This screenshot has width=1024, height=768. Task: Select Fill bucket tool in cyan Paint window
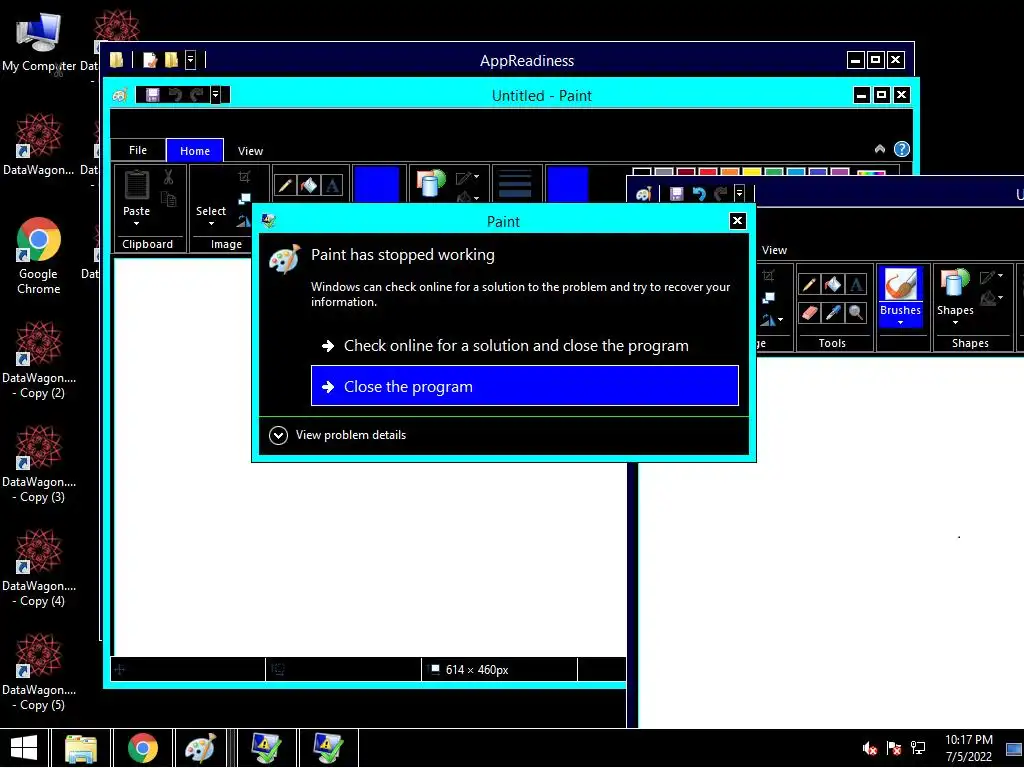tap(308, 185)
